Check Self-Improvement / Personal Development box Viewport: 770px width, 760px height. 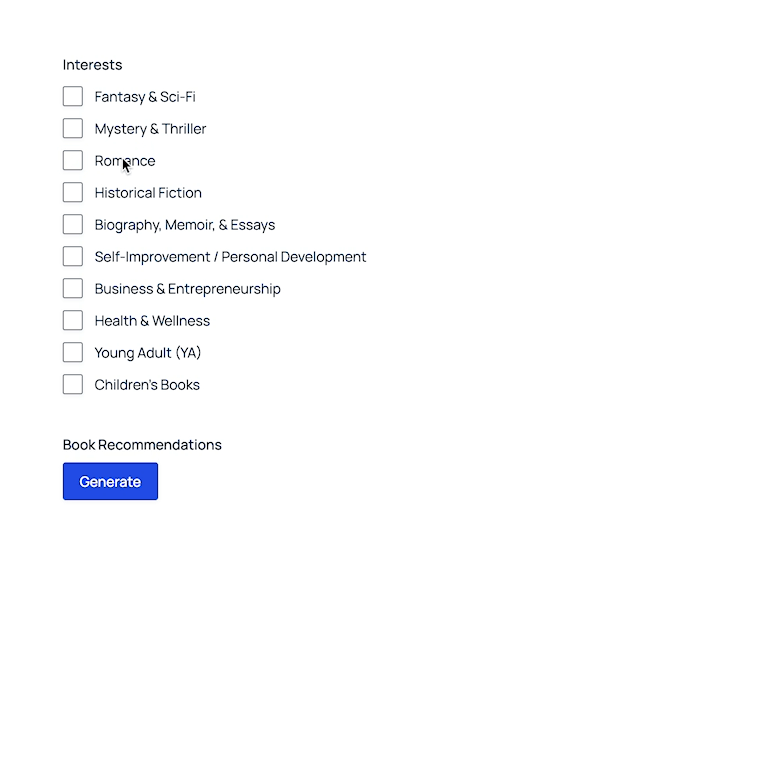(x=73, y=256)
